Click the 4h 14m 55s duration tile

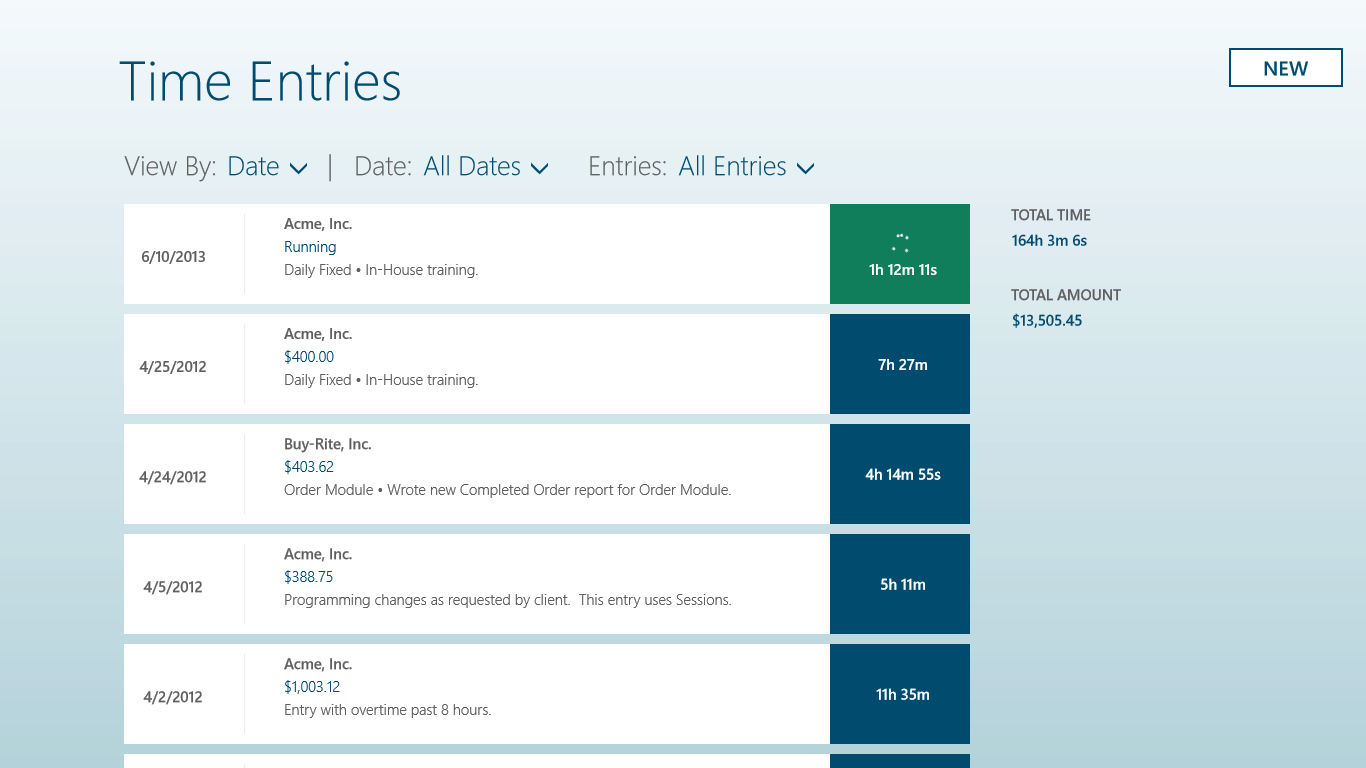tap(900, 474)
